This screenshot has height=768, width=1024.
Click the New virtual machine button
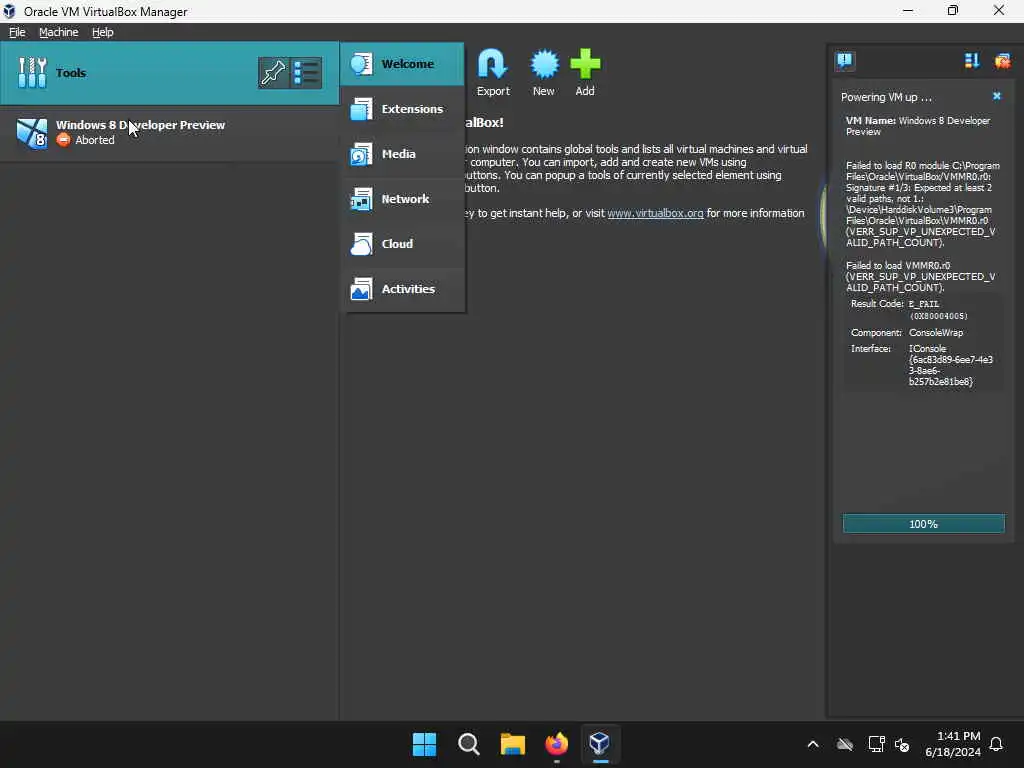[543, 72]
